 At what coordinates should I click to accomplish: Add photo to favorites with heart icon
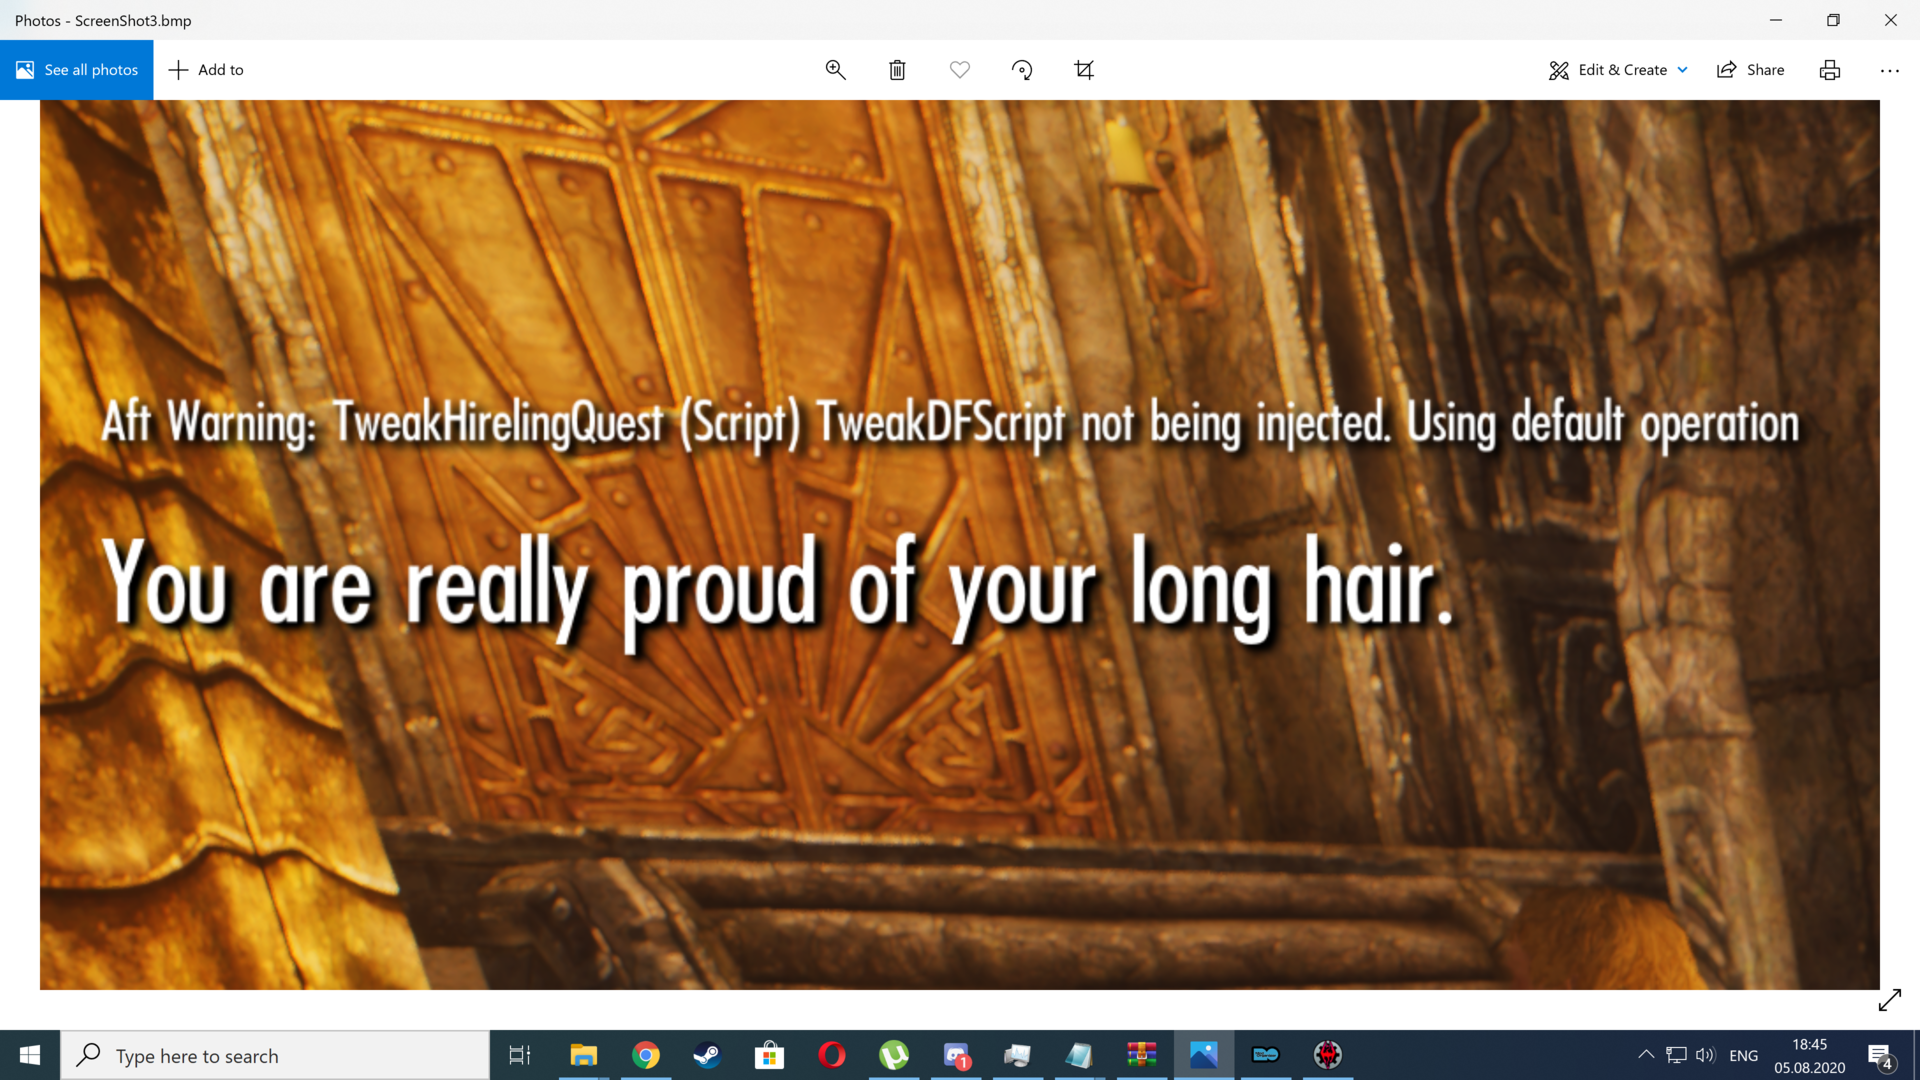(x=960, y=70)
